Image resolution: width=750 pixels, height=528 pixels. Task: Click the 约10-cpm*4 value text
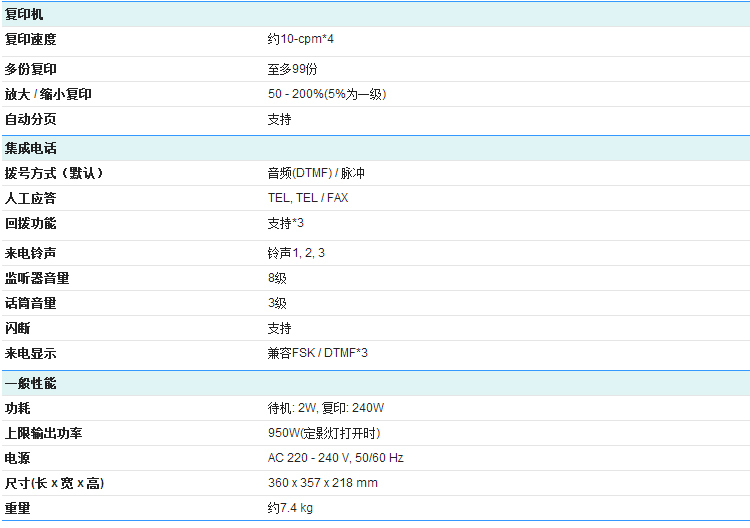coord(300,39)
